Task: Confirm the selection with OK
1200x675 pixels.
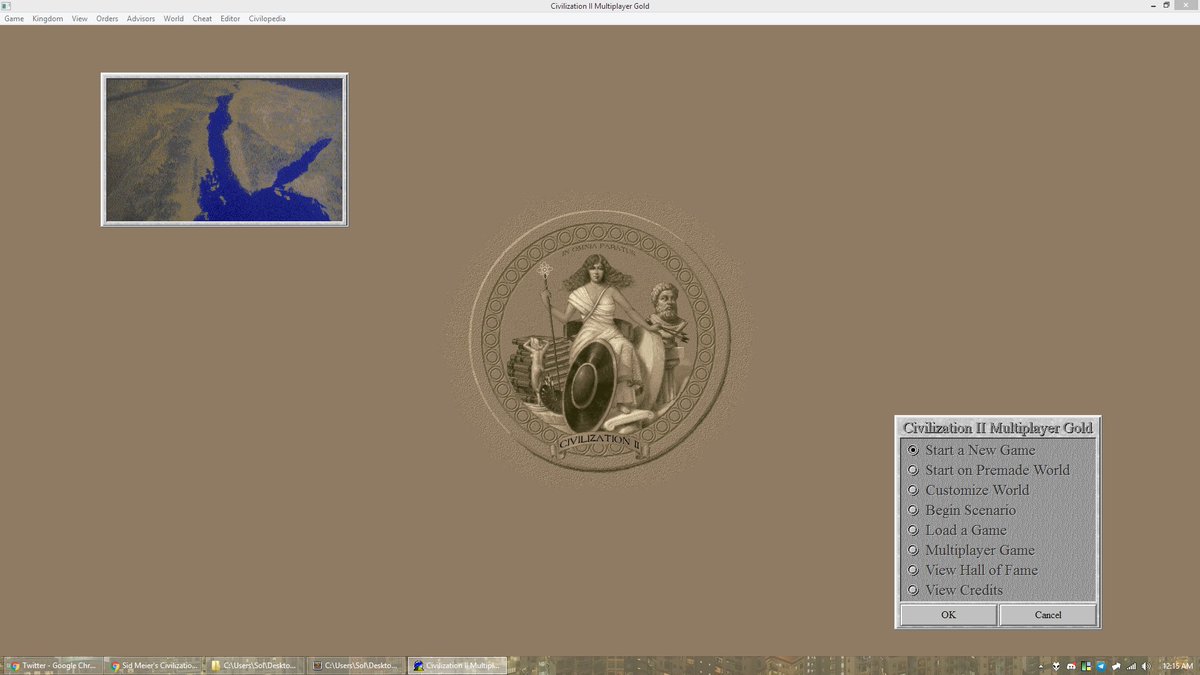Action: (948, 615)
